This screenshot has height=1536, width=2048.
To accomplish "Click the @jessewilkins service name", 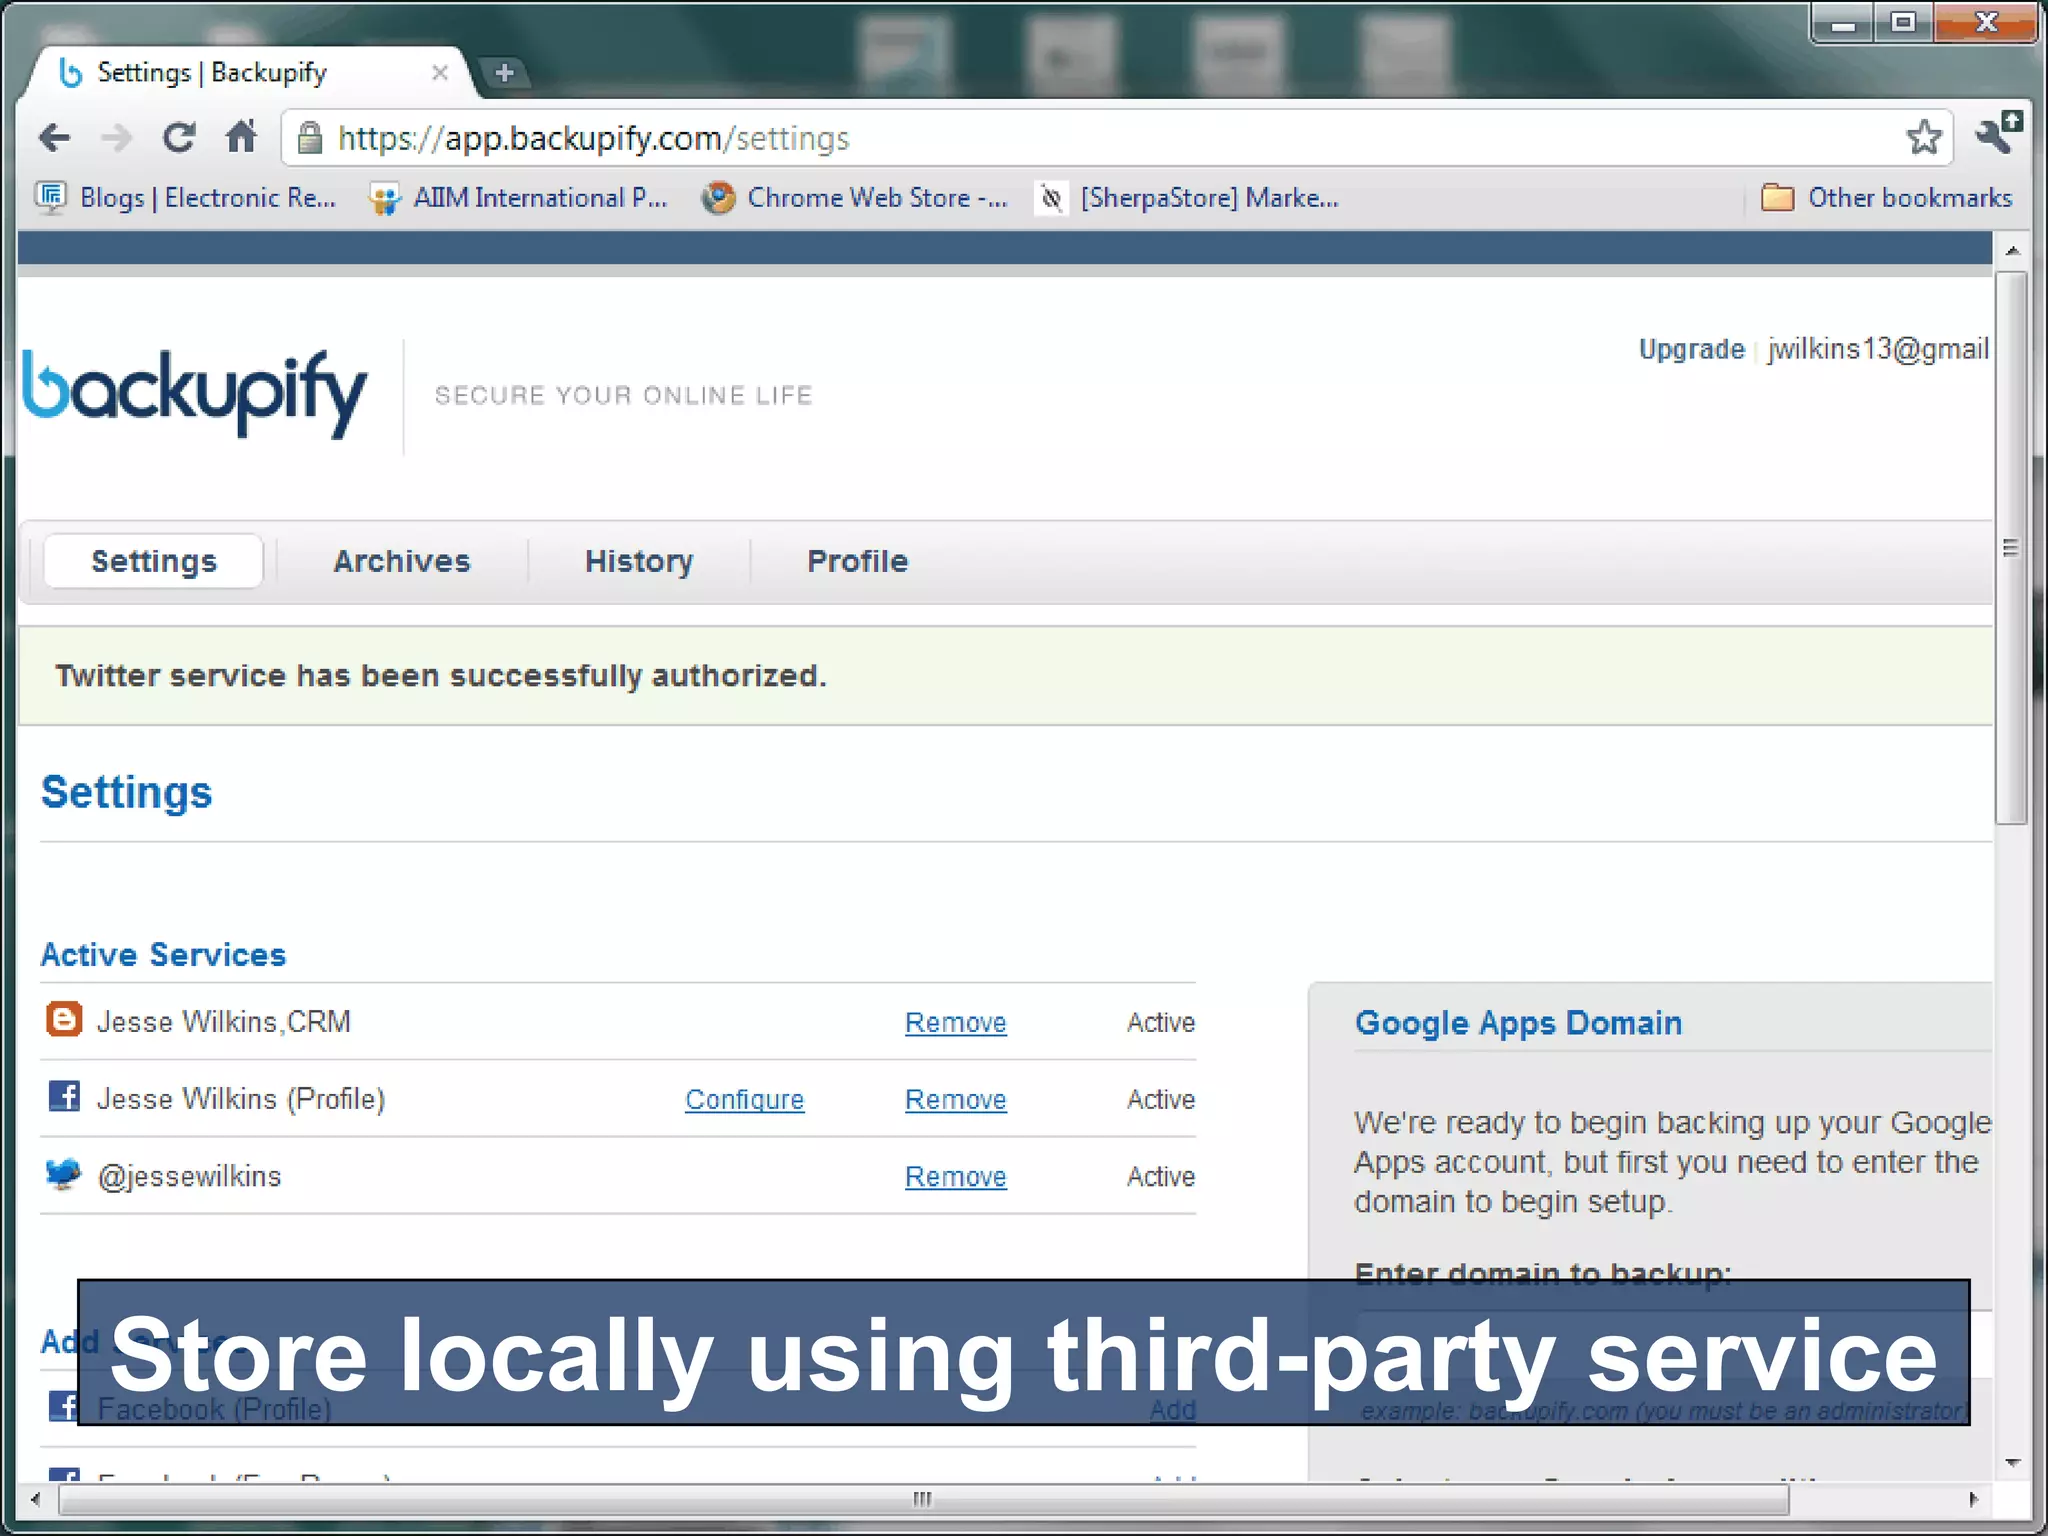I will pos(189,1176).
